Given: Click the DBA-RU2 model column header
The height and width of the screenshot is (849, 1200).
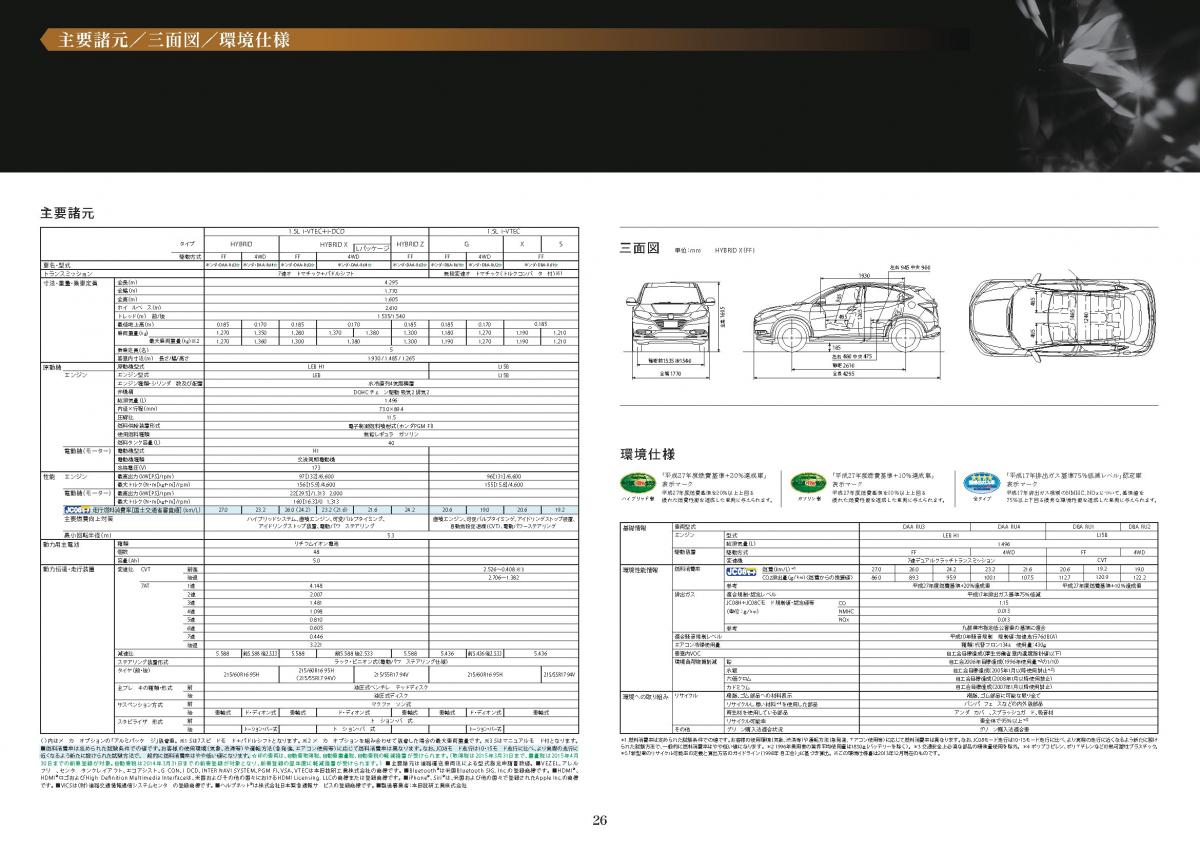Looking at the screenshot, I should pyautogui.click(x=1139, y=525).
